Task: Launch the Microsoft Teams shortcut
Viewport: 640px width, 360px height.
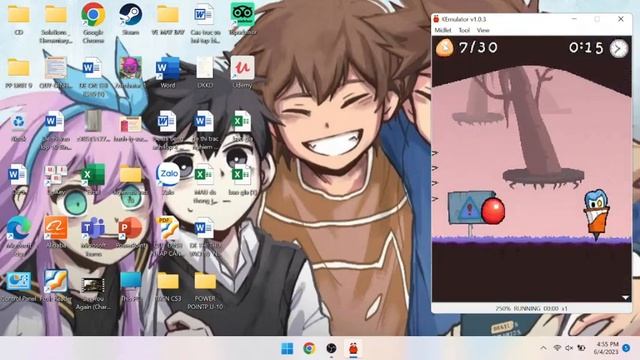Action: pyautogui.click(x=93, y=236)
